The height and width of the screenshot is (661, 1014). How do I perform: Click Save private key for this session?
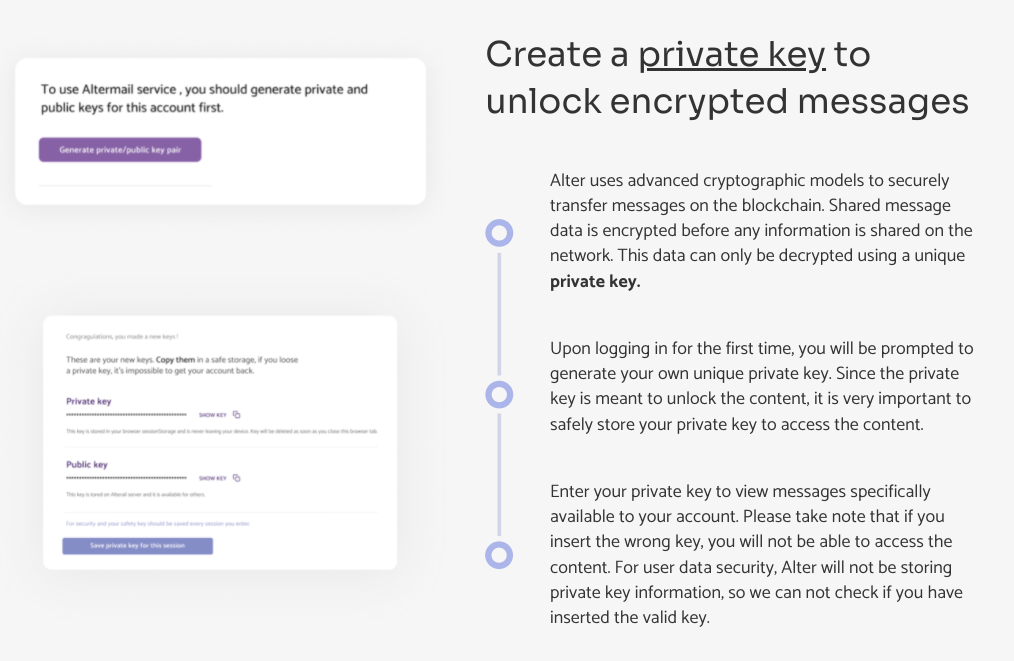coord(138,546)
